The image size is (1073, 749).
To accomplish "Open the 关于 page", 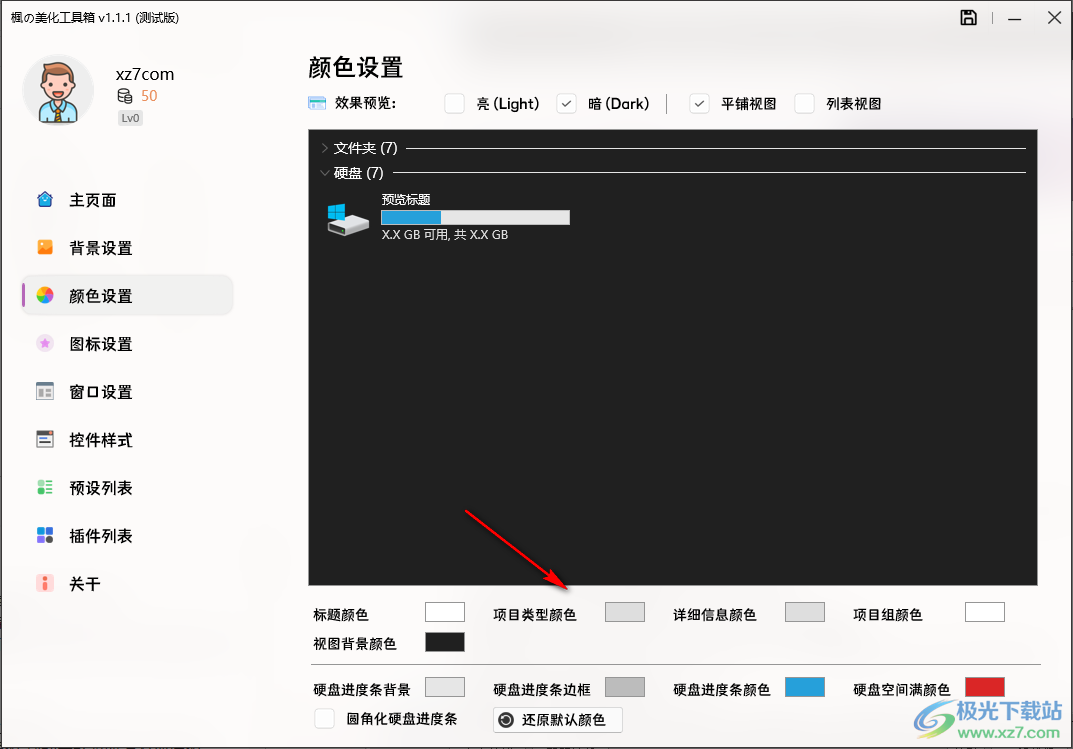I will pyautogui.click(x=127, y=583).
